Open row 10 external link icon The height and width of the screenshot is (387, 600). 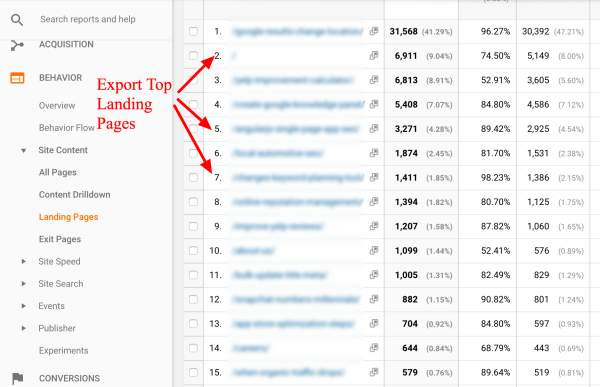coord(374,250)
